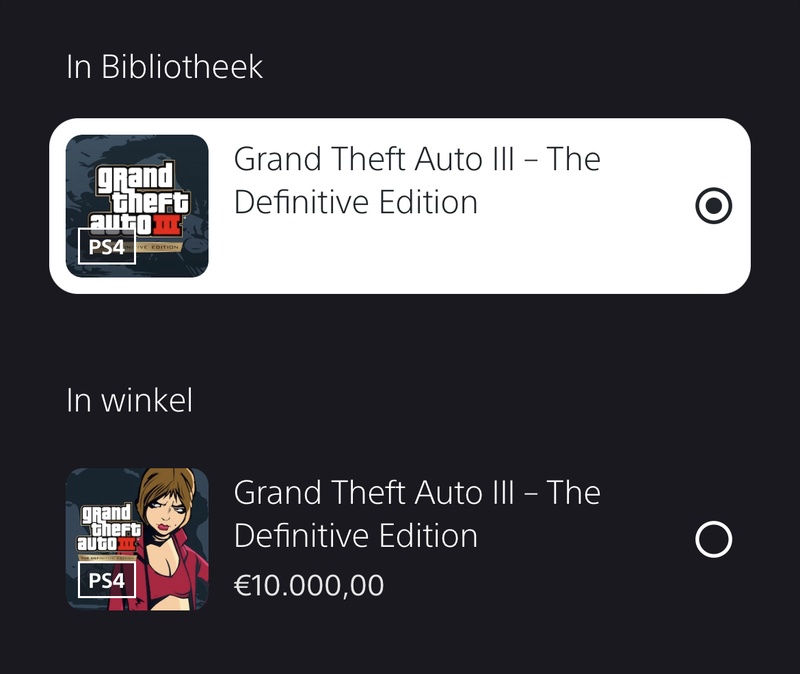The height and width of the screenshot is (674, 800).
Task: Select the library game title text
Action: pyautogui.click(x=417, y=180)
